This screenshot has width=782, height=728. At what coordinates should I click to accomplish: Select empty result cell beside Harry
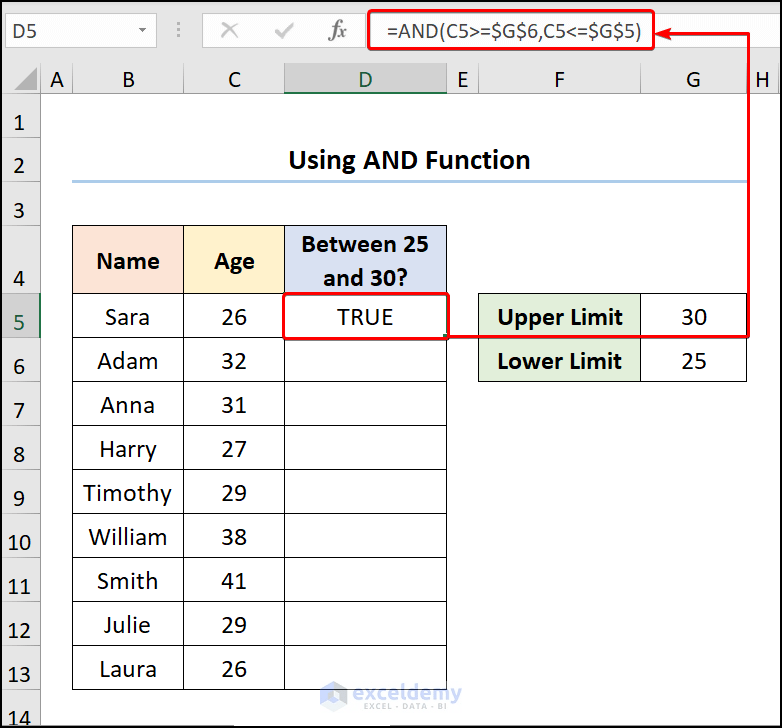[365, 447]
